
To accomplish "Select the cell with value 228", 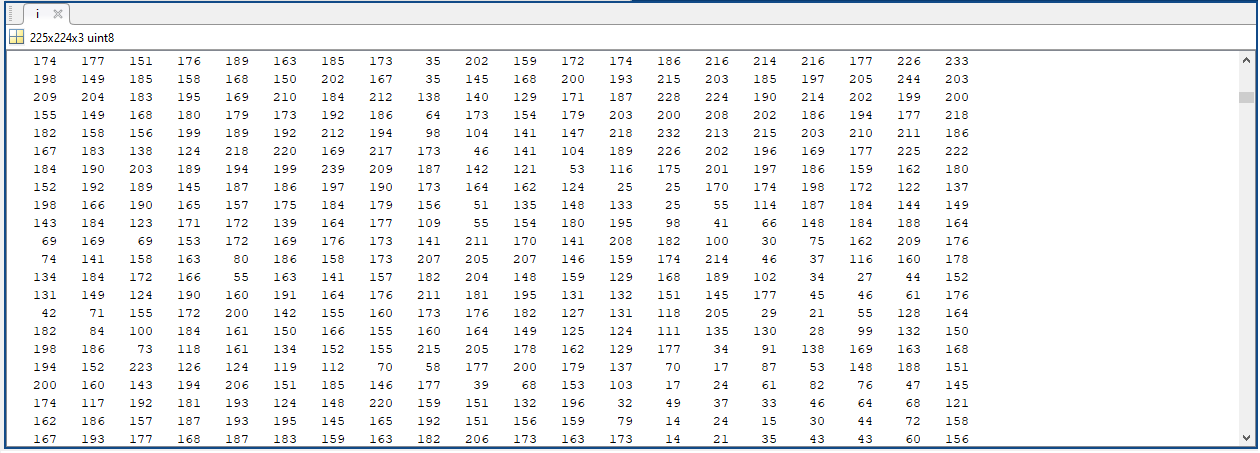I will pyautogui.click(x=669, y=97).
